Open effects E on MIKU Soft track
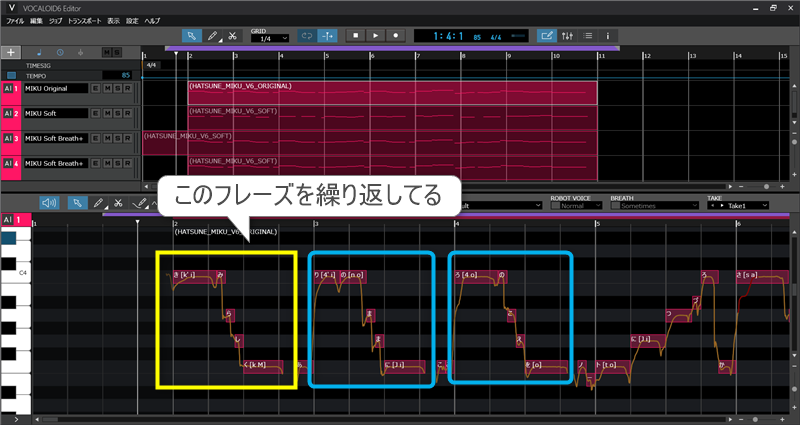Screen dimensions: 800x425 point(95,113)
